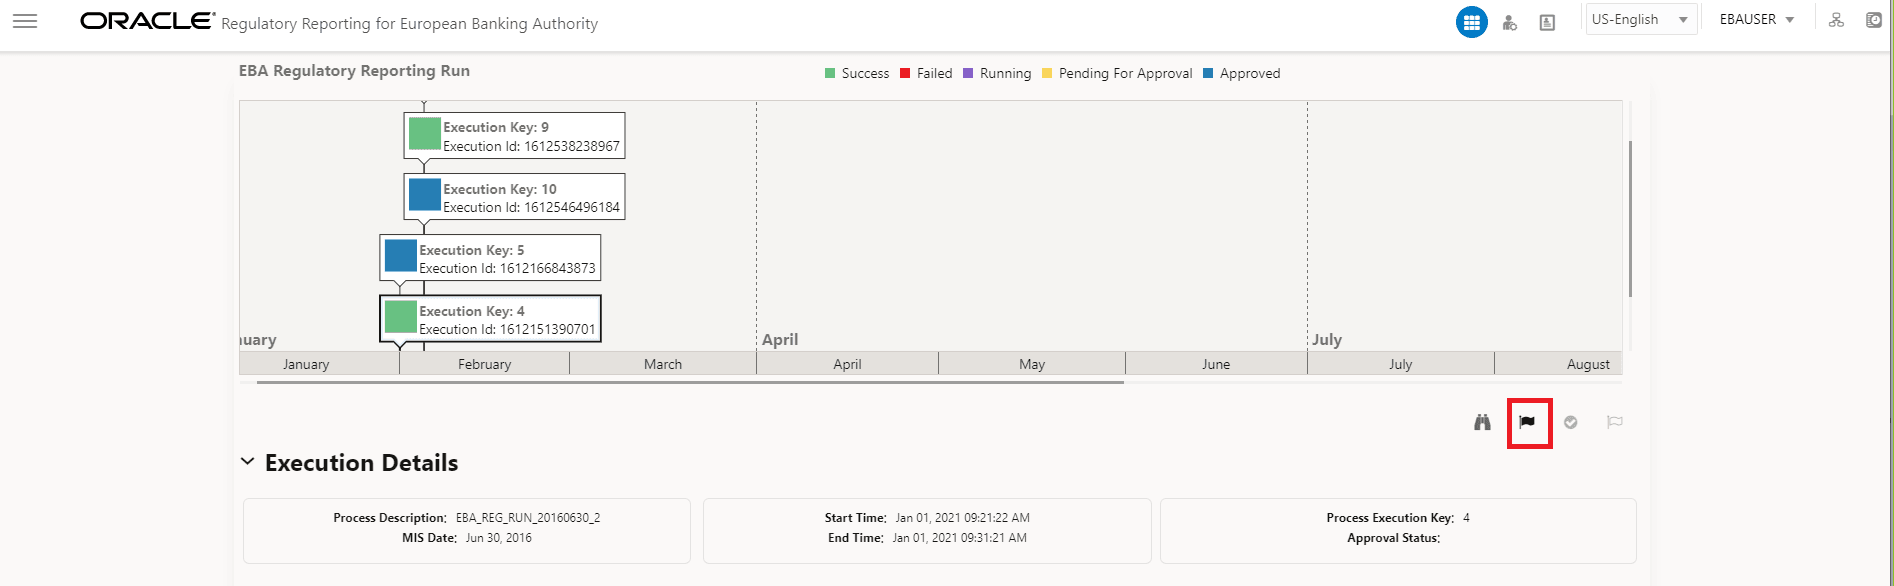Click Execution Id 1612546496184 text
This screenshot has width=1894, height=586.
point(531,207)
